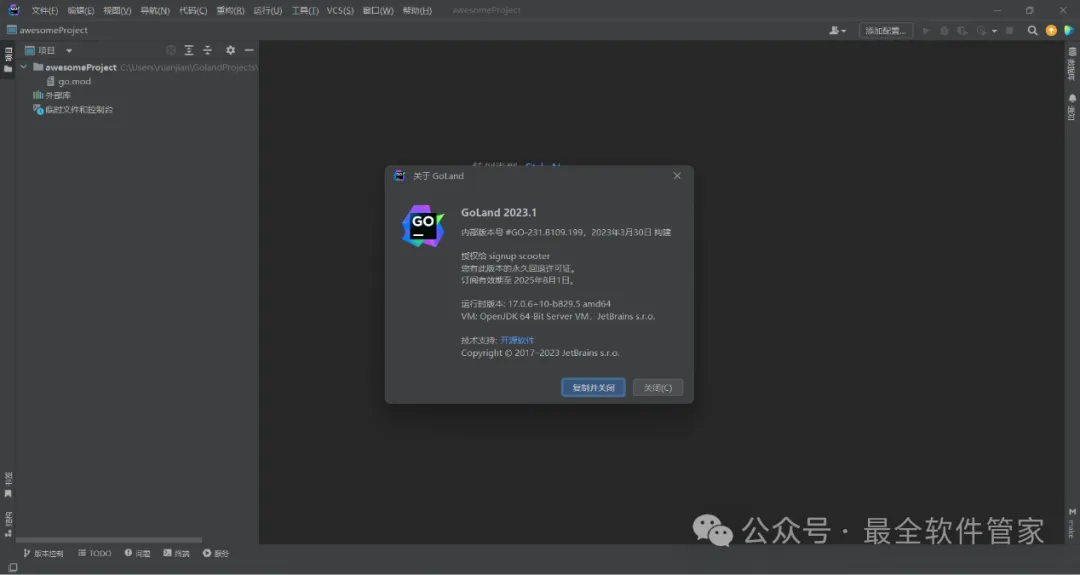Open the dropdown arrow beside profiler icon
The height and width of the screenshot is (575, 1080).
coord(994,31)
